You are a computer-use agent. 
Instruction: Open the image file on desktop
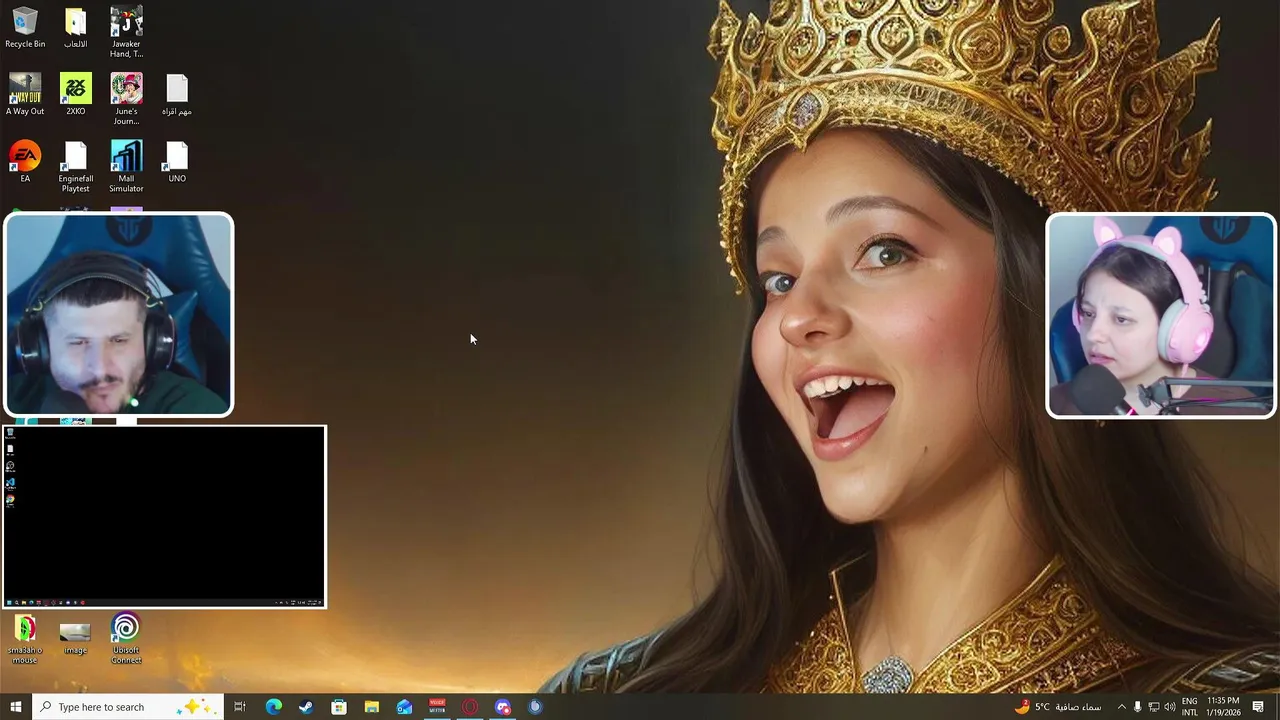point(75,636)
